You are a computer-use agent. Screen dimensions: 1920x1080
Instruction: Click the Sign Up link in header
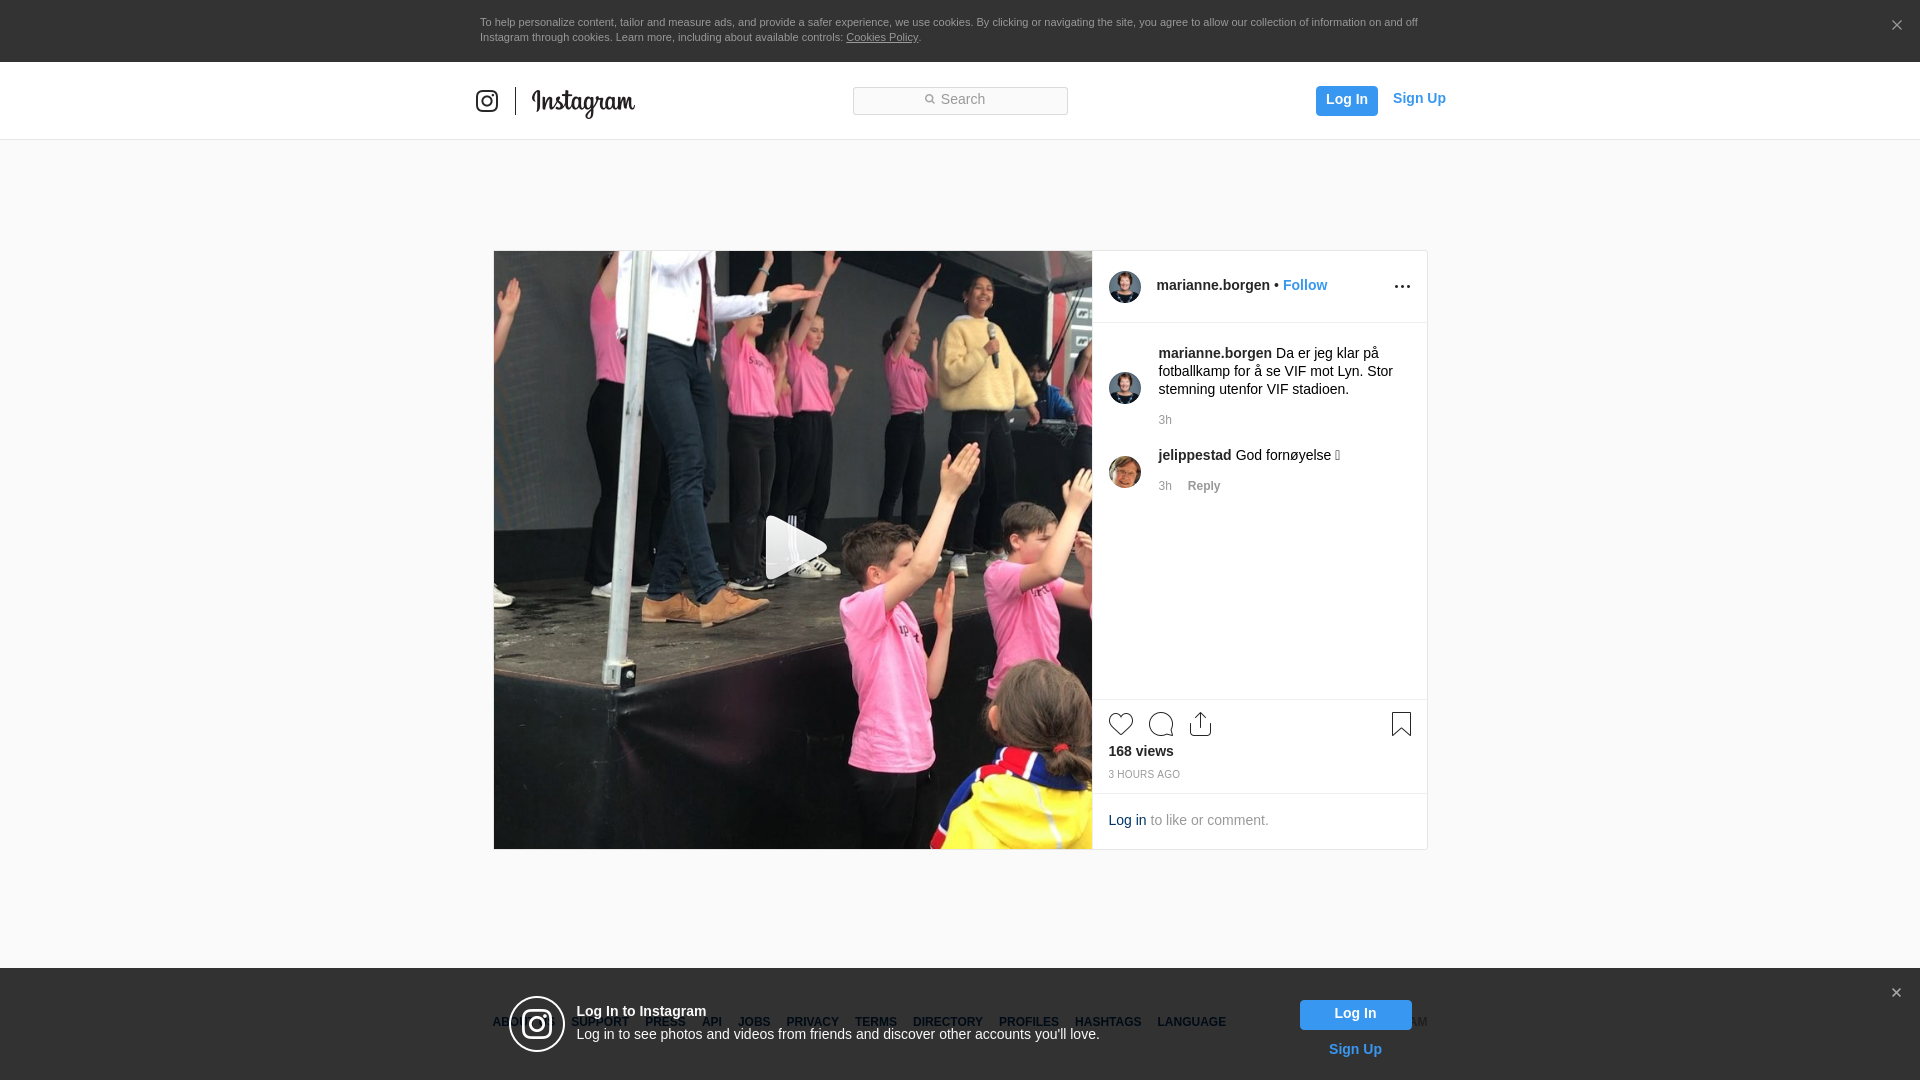(x=1419, y=98)
